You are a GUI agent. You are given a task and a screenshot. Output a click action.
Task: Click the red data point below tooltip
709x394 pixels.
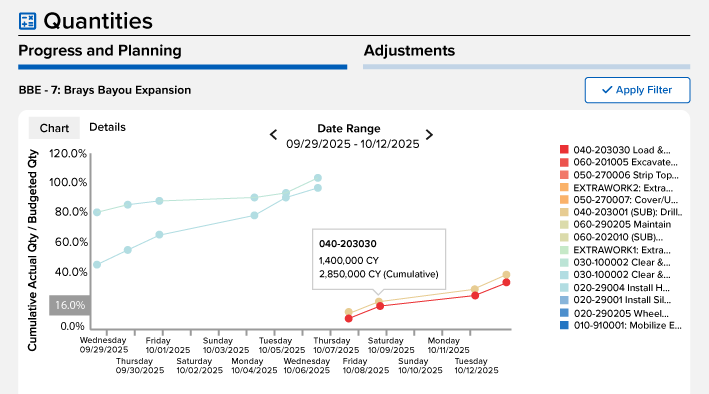click(x=380, y=306)
